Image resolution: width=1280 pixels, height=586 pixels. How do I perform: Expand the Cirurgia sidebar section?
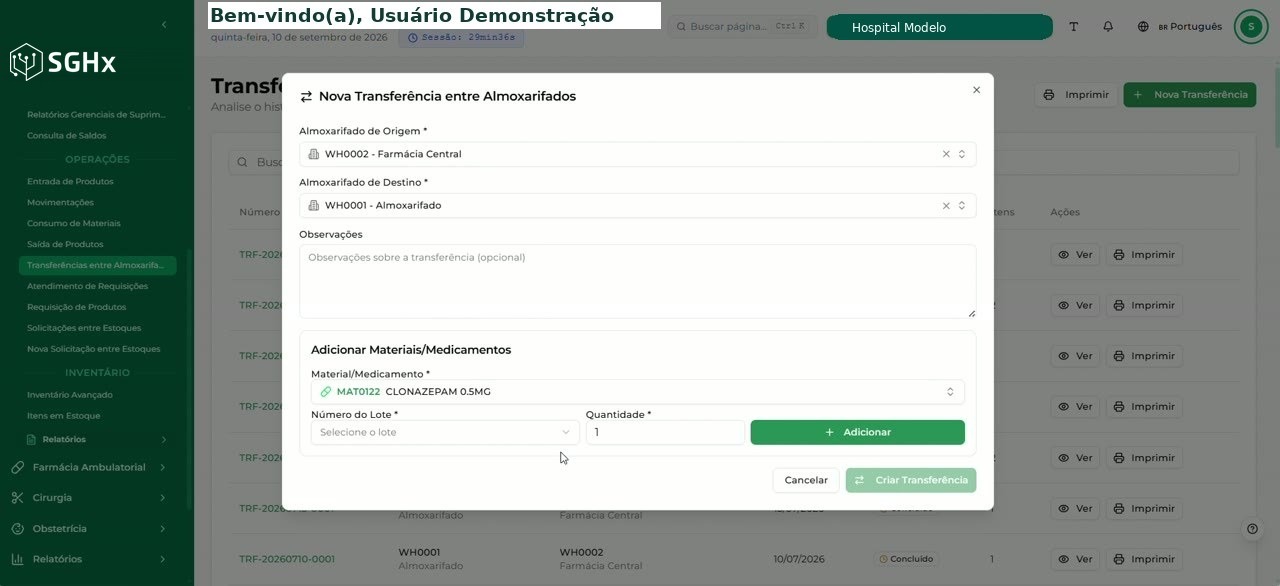(89, 498)
